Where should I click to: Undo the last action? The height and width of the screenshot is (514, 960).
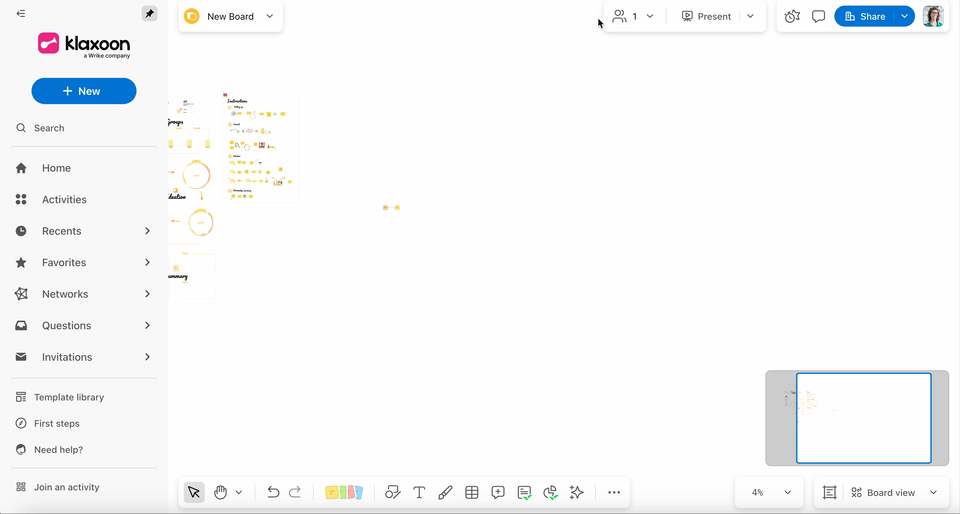(x=273, y=493)
